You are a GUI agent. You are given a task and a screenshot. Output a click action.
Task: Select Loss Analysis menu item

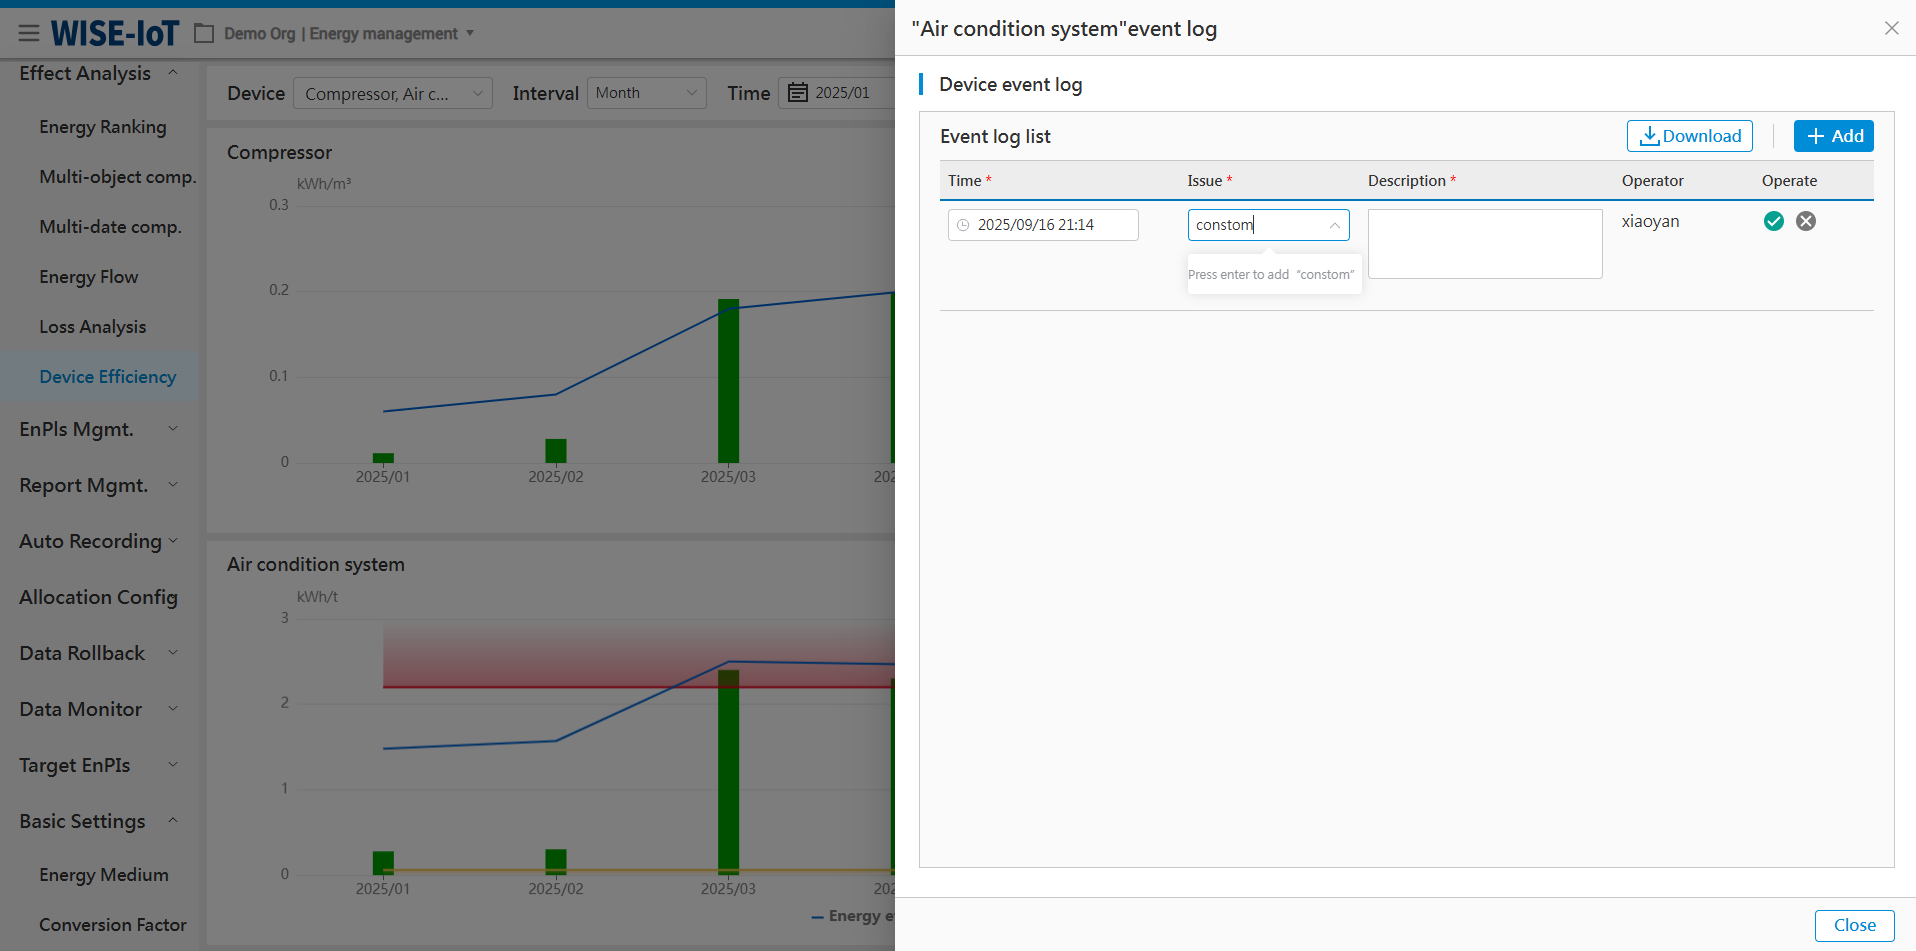(x=92, y=327)
